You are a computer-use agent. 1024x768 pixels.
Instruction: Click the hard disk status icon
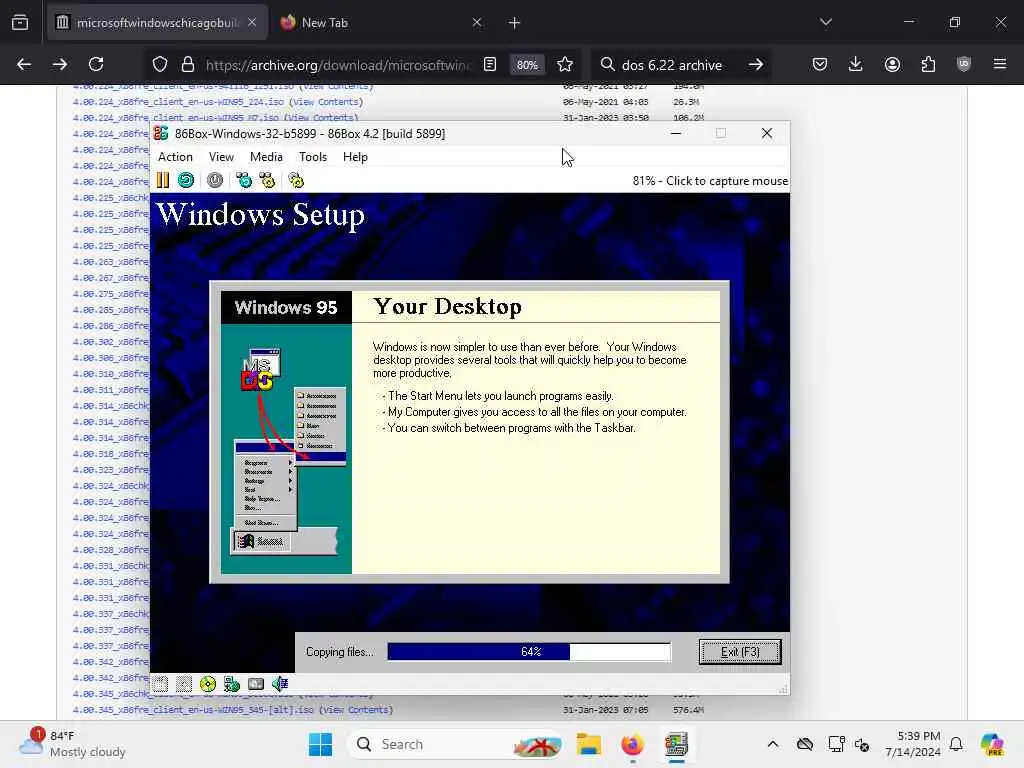coord(256,684)
